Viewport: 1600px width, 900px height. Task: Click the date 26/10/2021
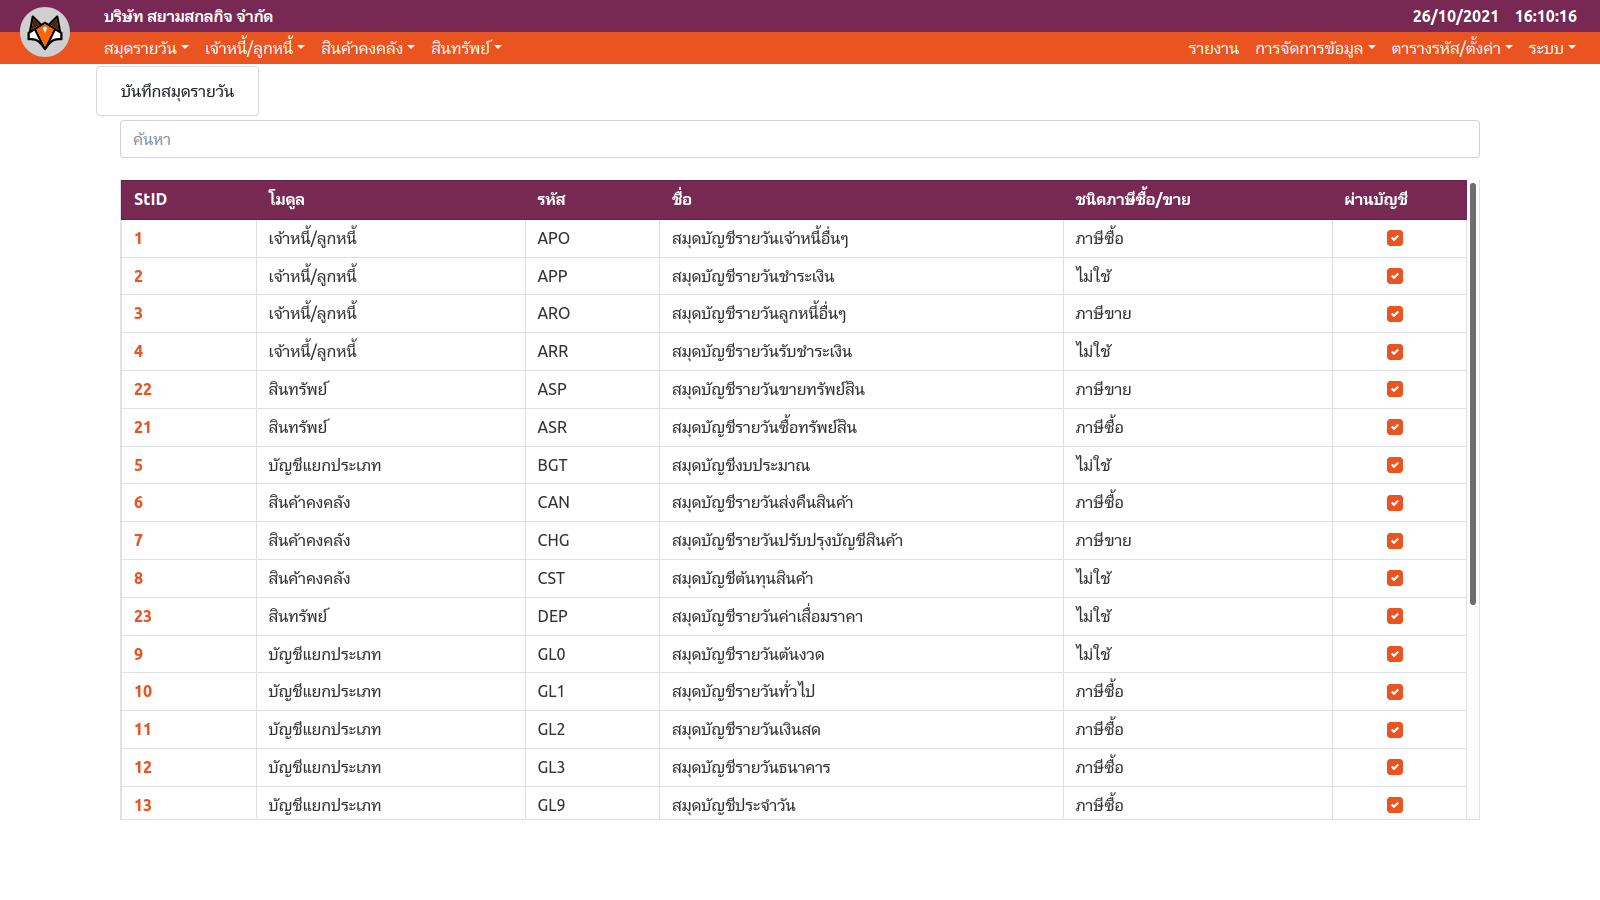tap(1455, 16)
